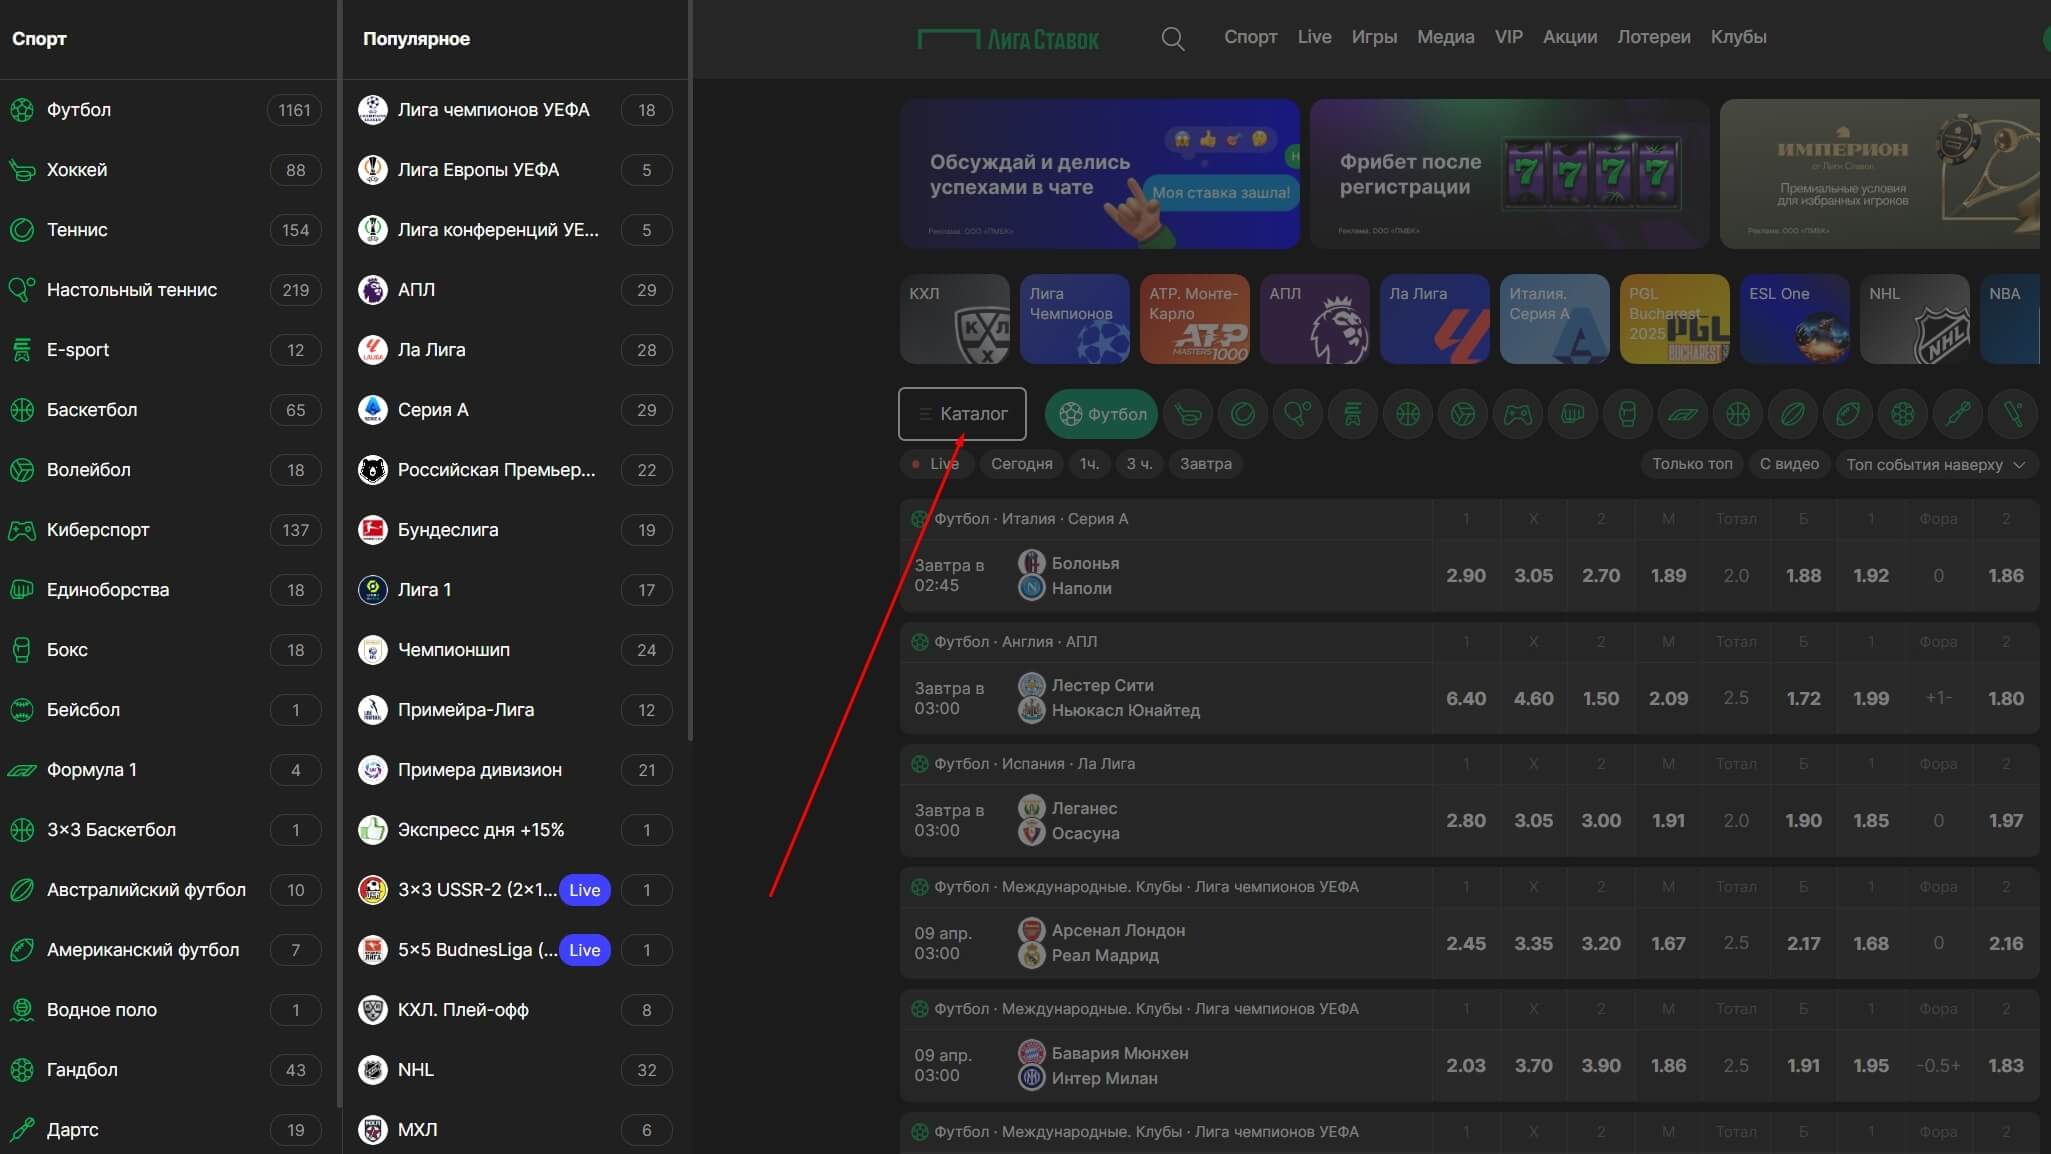Open the Футбол · Италия · Серия А header link
This screenshot has height=1154, width=2051.
pyautogui.click(x=1031, y=519)
